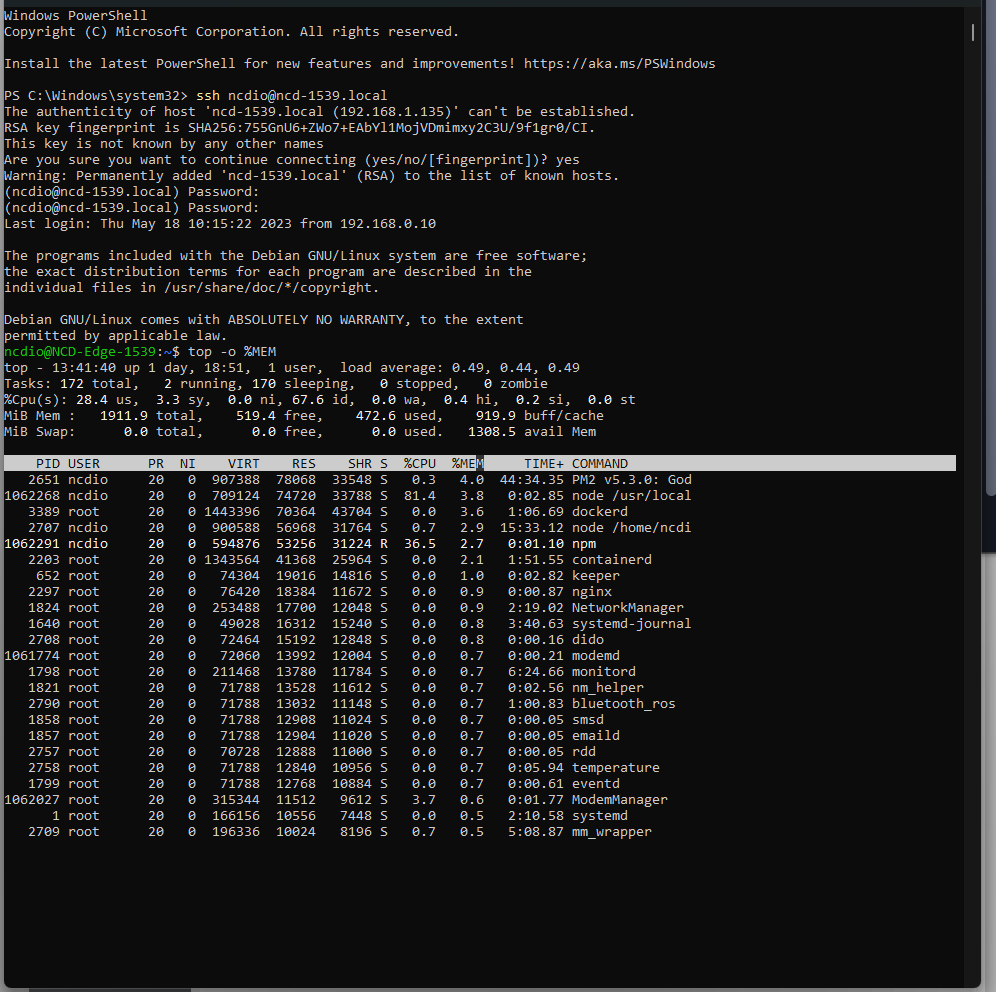Click the vertical scrollbar thumb at top right
Screen dimensions: 996x992
pos(973,32)
